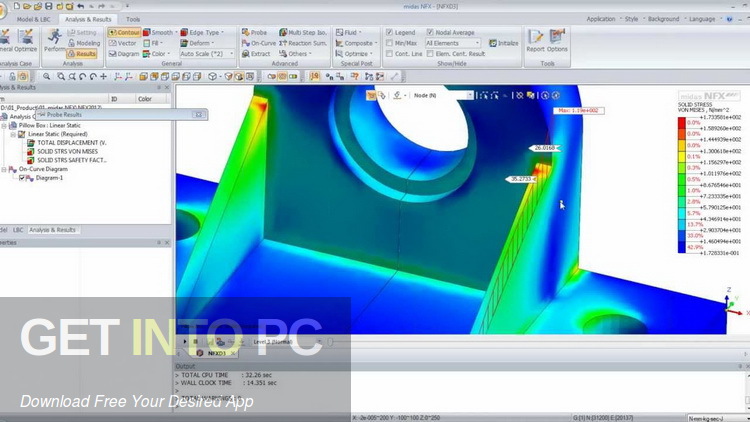
Task: Select the Contour display button
Action: click(x=124, y=33)
